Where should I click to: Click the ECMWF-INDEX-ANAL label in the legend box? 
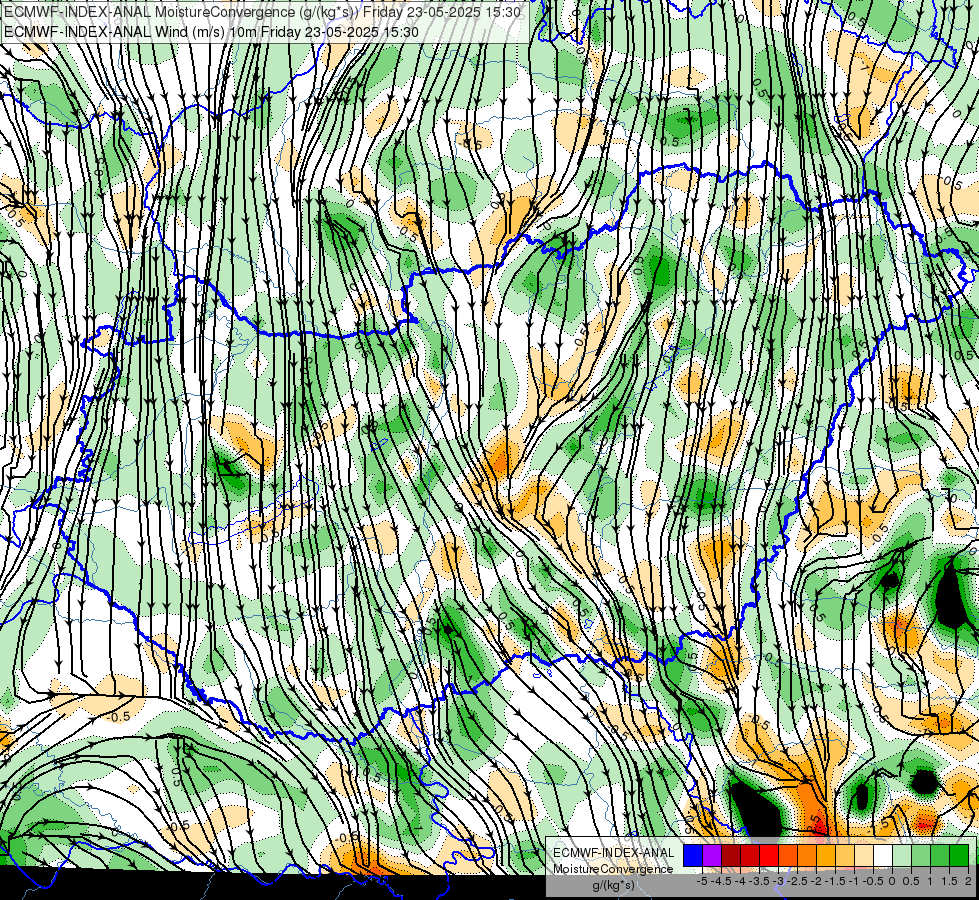pos(614,853)
